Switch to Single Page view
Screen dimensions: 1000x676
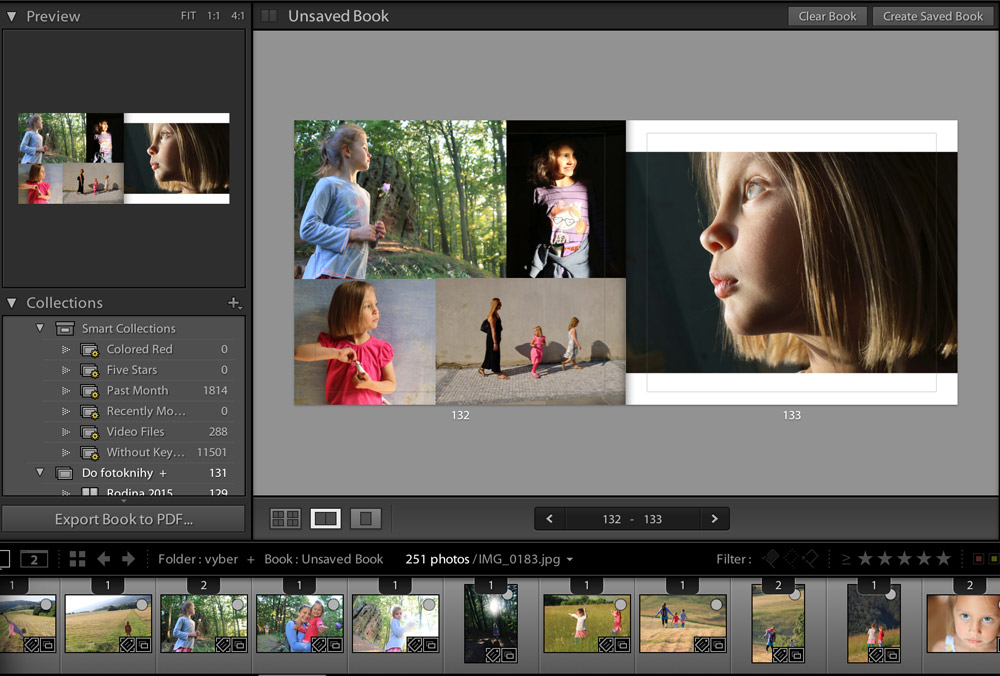pyautogui.click(x=366, y=519)
